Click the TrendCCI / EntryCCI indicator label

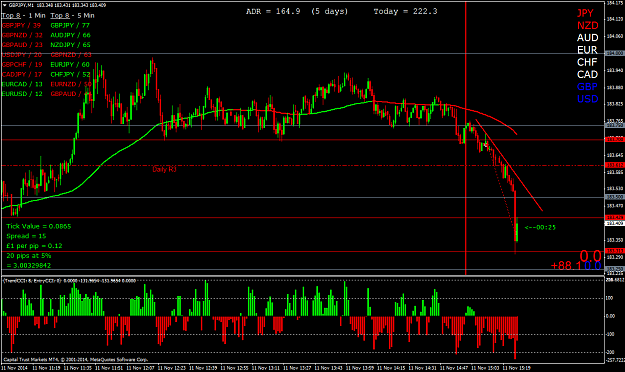69,281
